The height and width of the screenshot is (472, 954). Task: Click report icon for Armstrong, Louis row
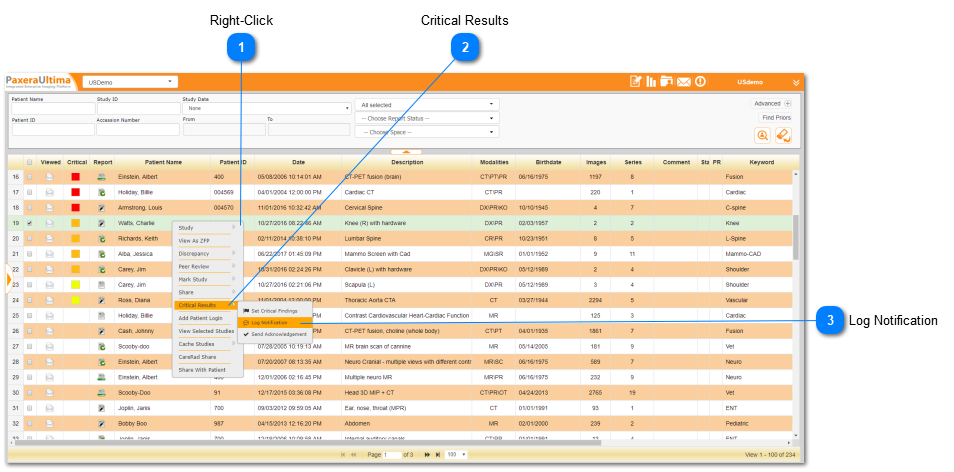(x=102, y=208)
